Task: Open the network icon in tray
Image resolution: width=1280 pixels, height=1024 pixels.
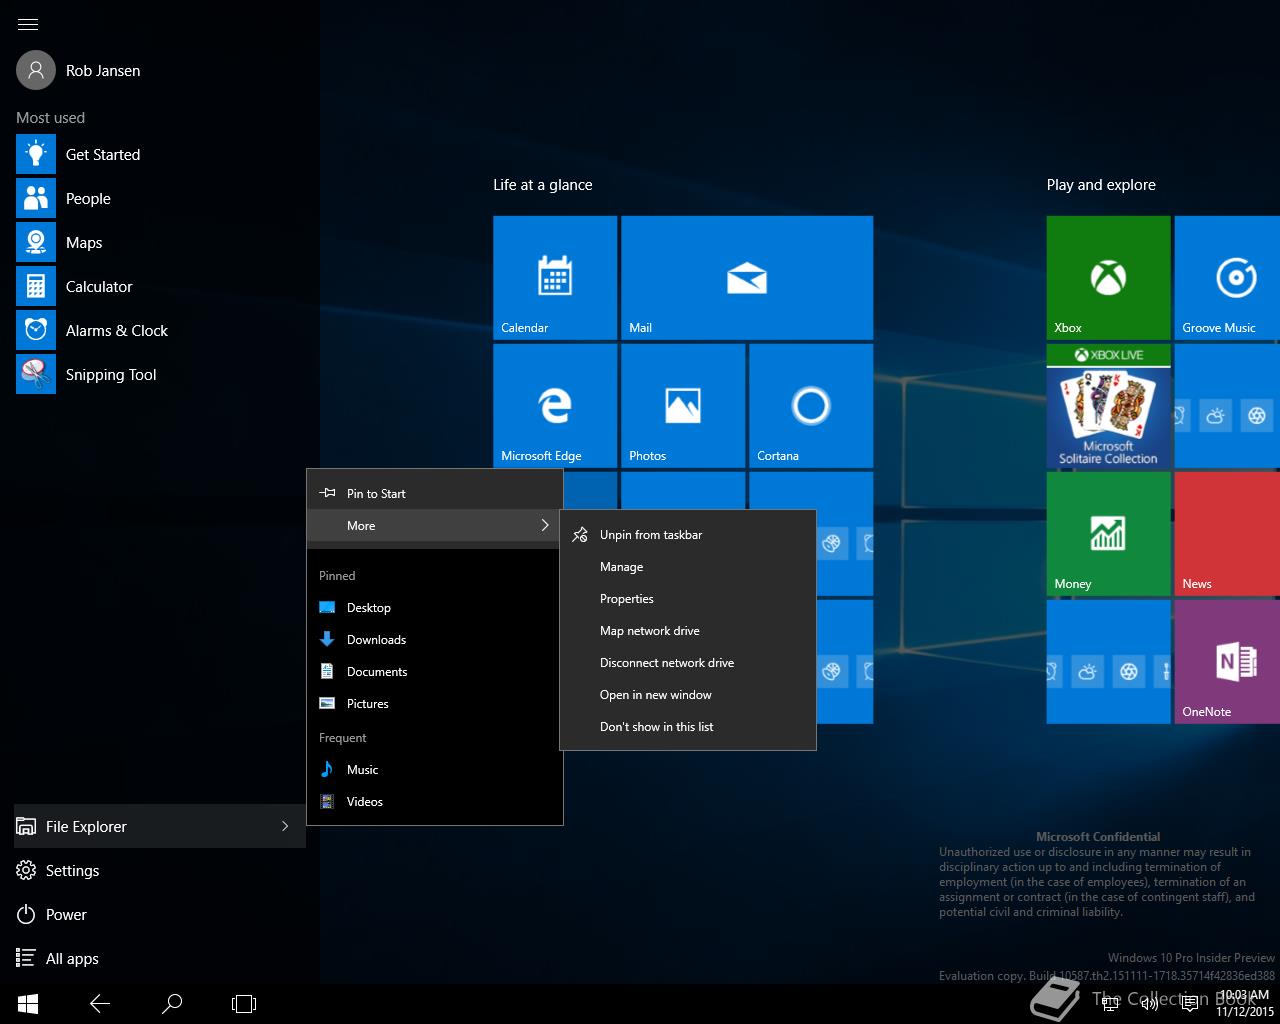Action: 1110,1003
